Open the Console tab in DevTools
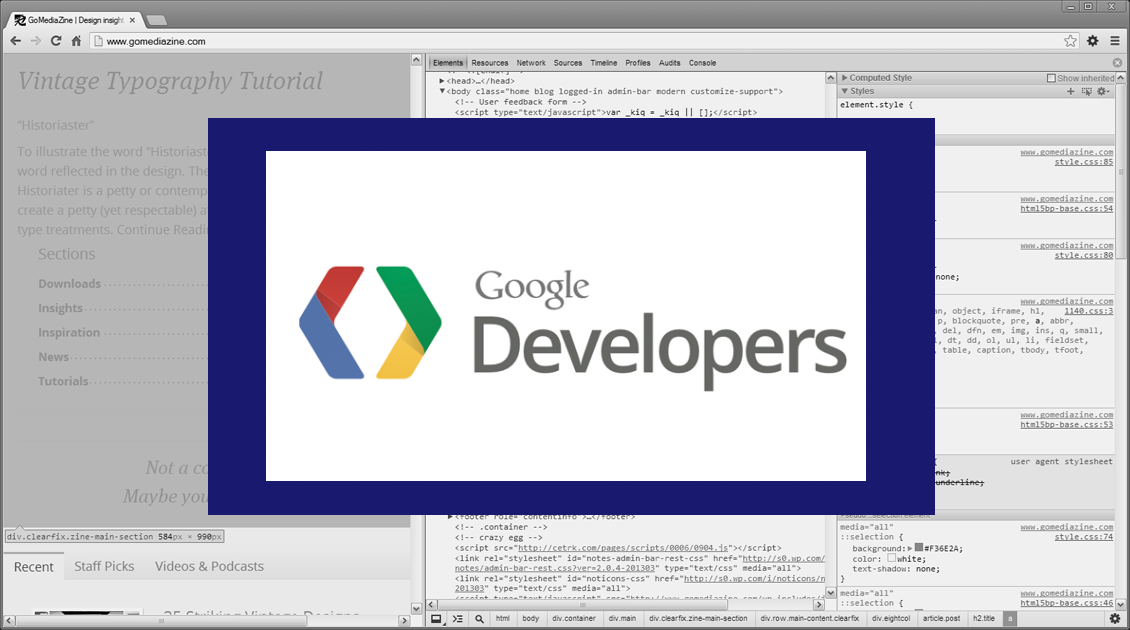This screenshot has width=1130, height=630. (x=702, y=63)
